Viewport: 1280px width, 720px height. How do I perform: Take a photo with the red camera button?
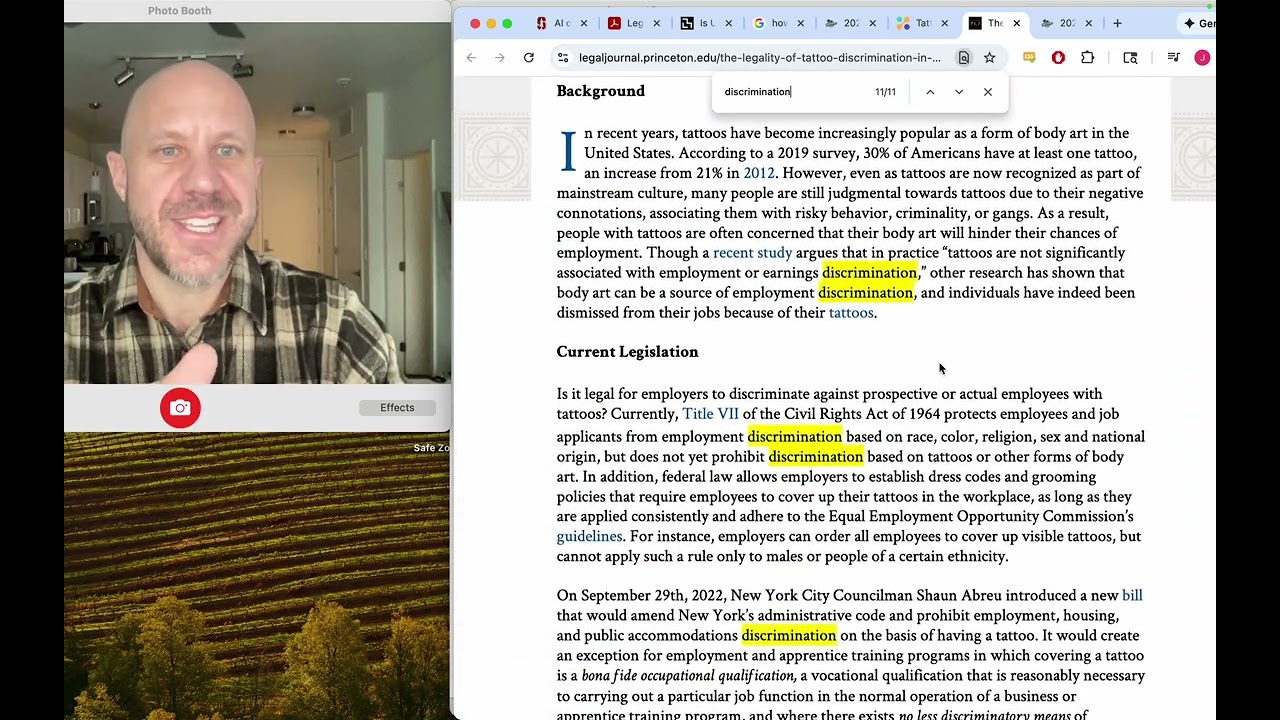click(180, 408)
